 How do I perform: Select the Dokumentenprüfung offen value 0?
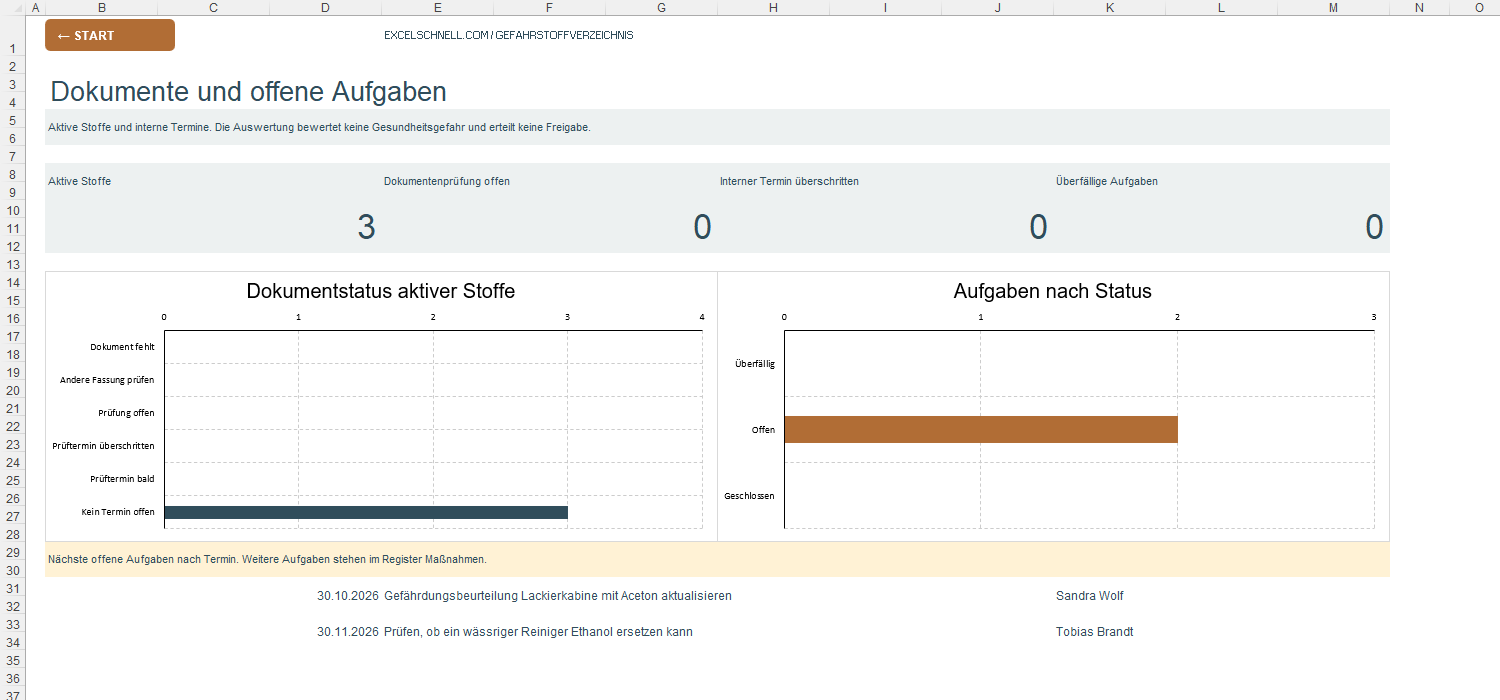[702, 227]
